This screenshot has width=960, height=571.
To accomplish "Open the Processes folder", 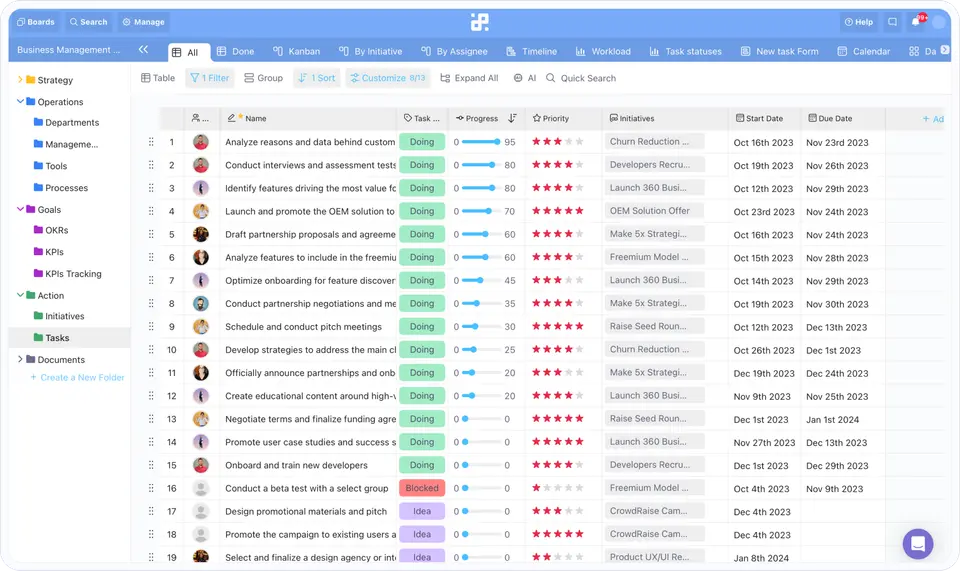I will coord(66,188).
